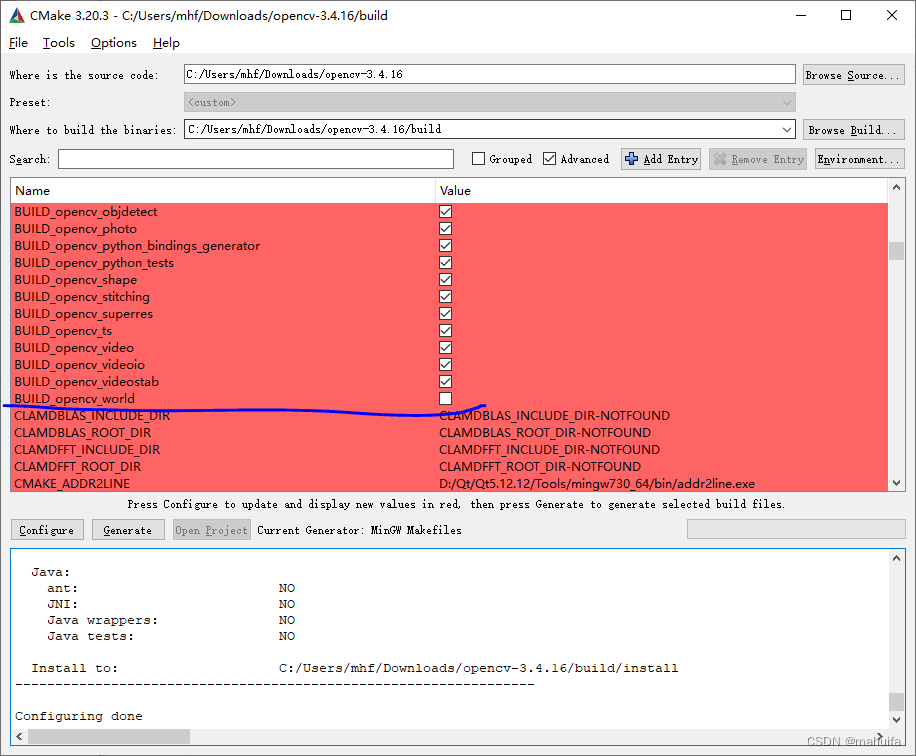Expand the build binaries path dropdown
The height and width of the screenshot is (756, 916).
(787, 129)
